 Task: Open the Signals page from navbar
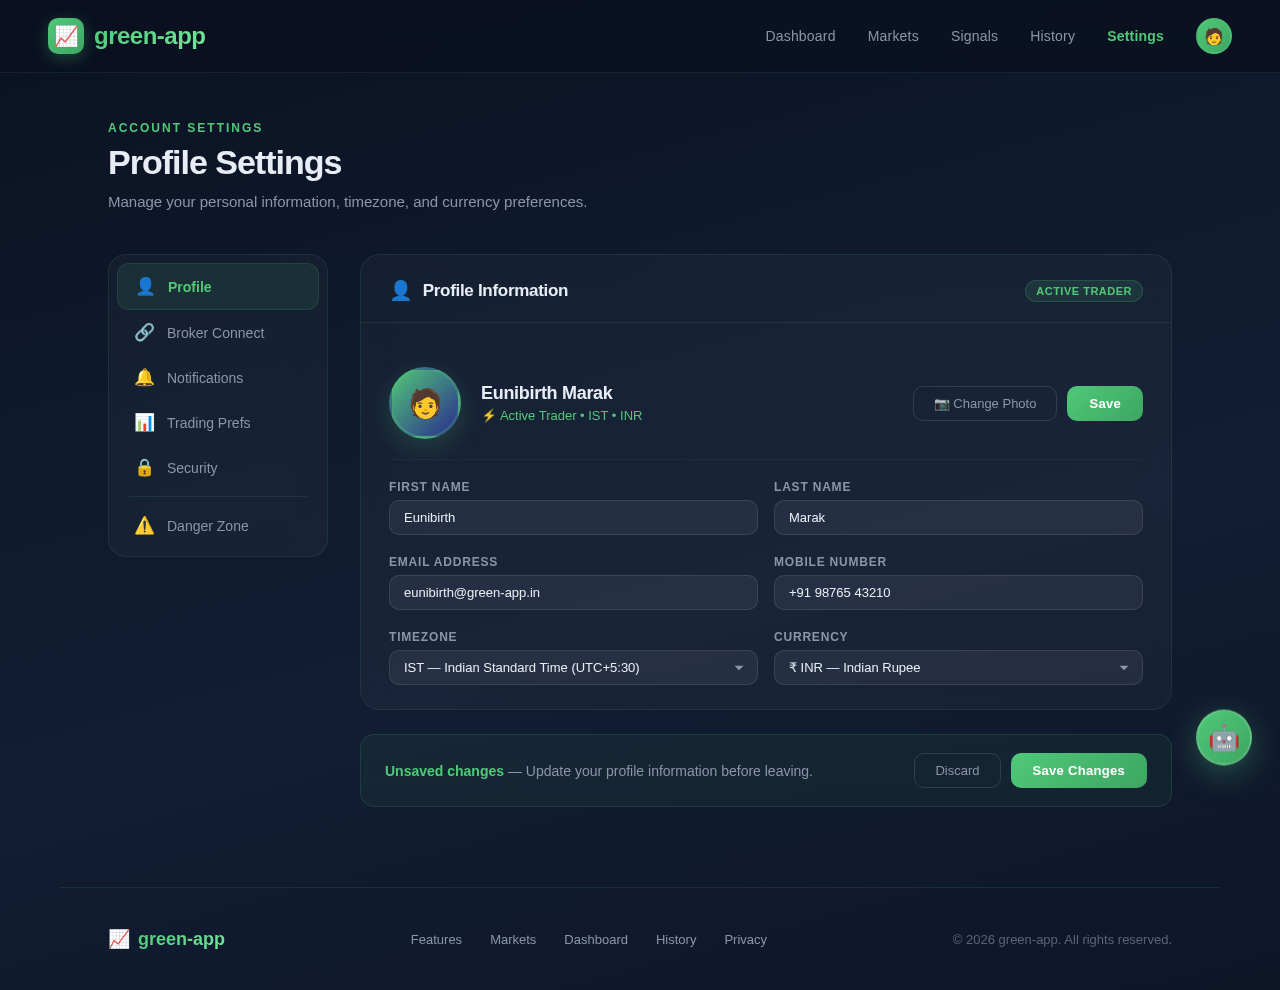click(x=974, y=36)
